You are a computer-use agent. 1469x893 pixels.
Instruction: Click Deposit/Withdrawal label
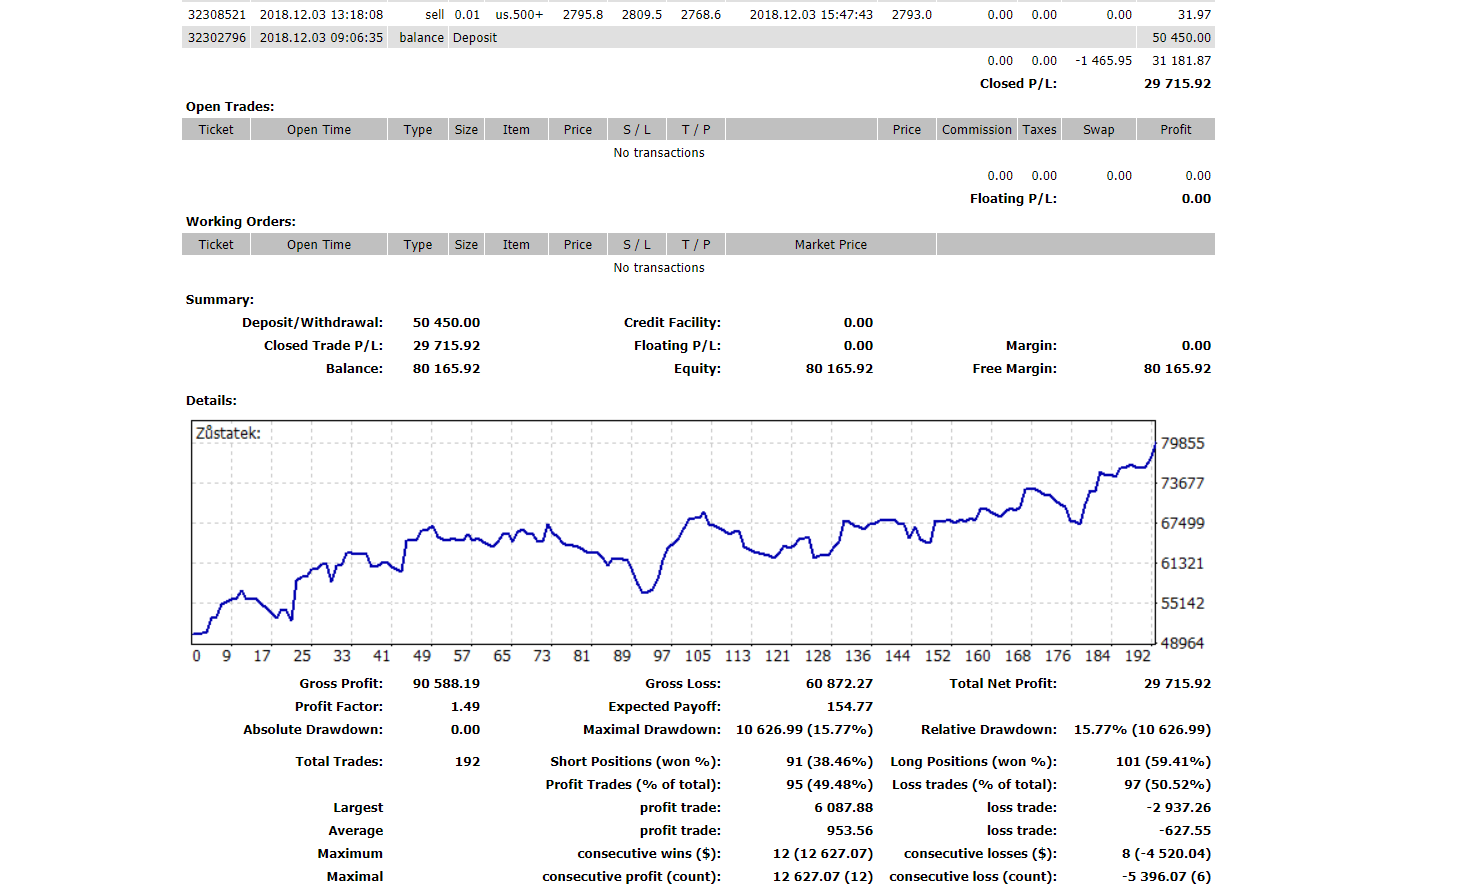[312, 323]
